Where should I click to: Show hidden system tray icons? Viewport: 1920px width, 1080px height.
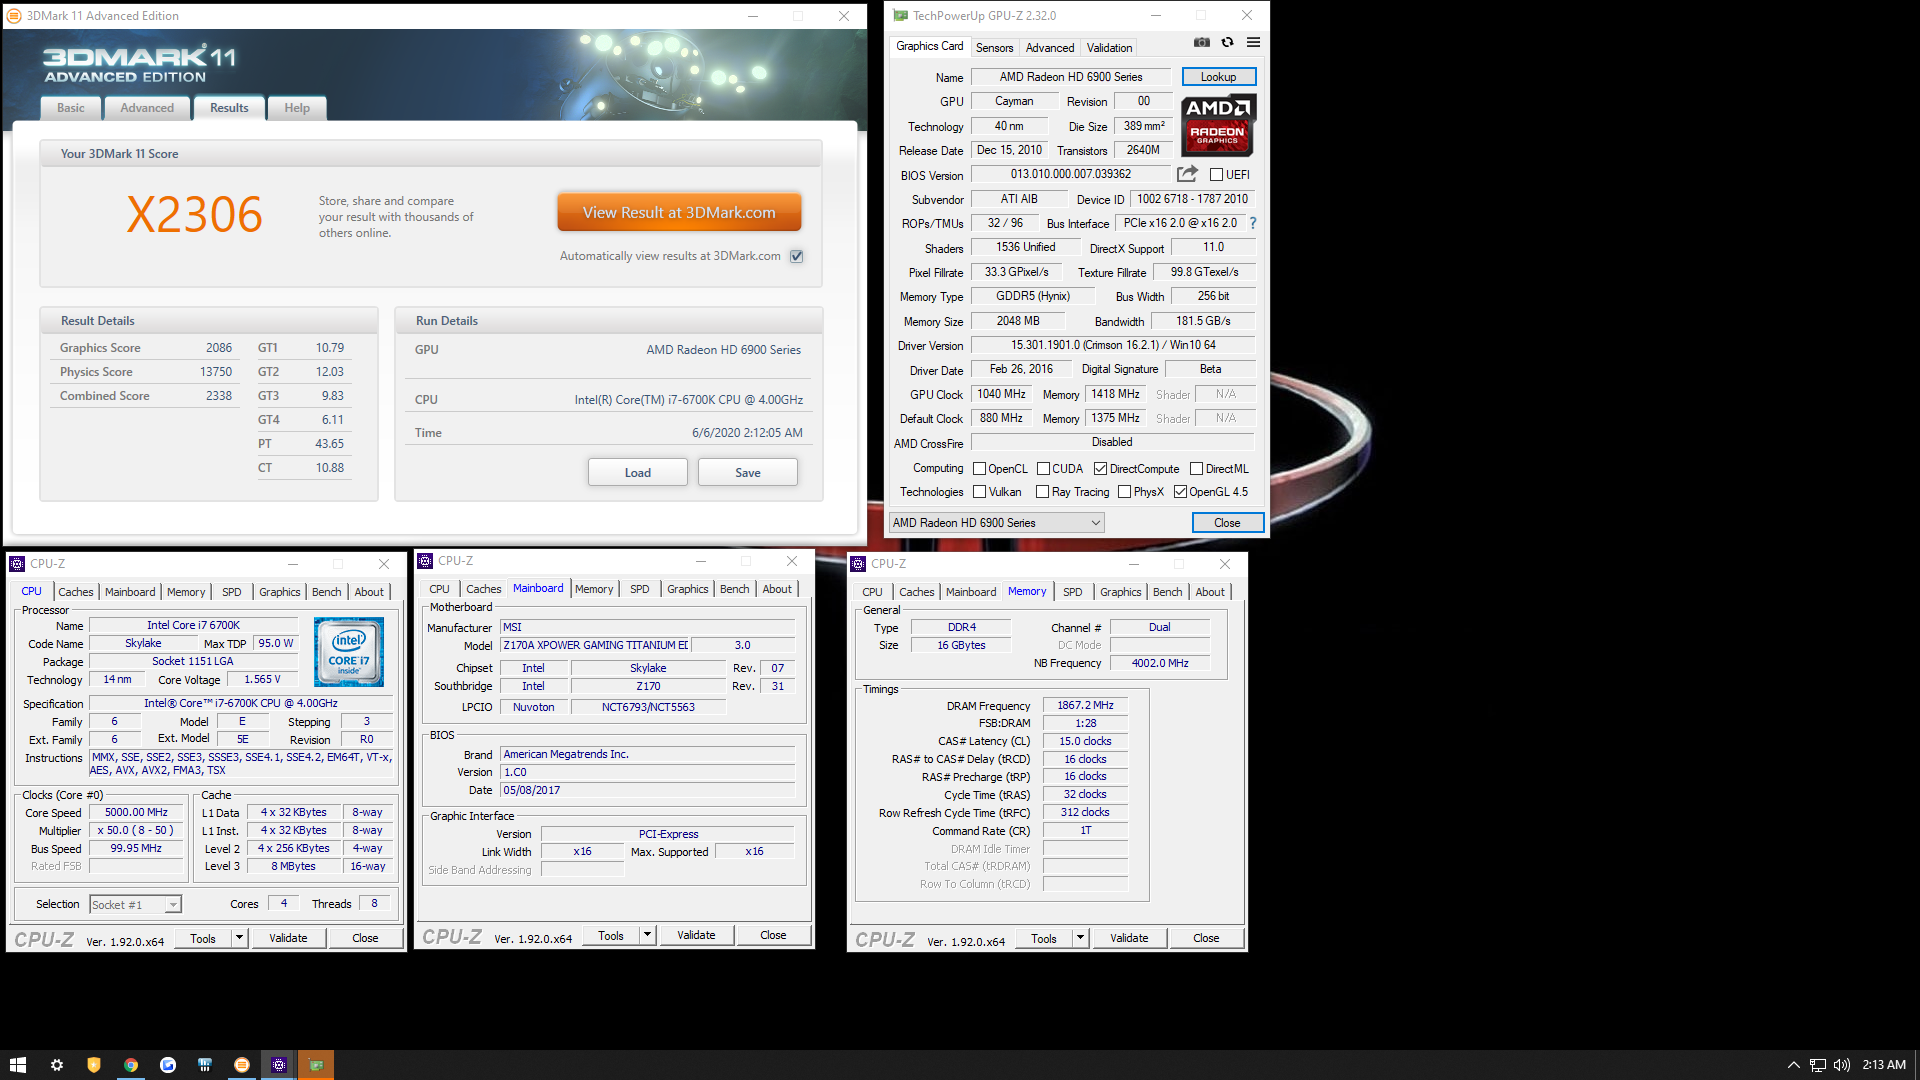click(x=1793, y=1065)
